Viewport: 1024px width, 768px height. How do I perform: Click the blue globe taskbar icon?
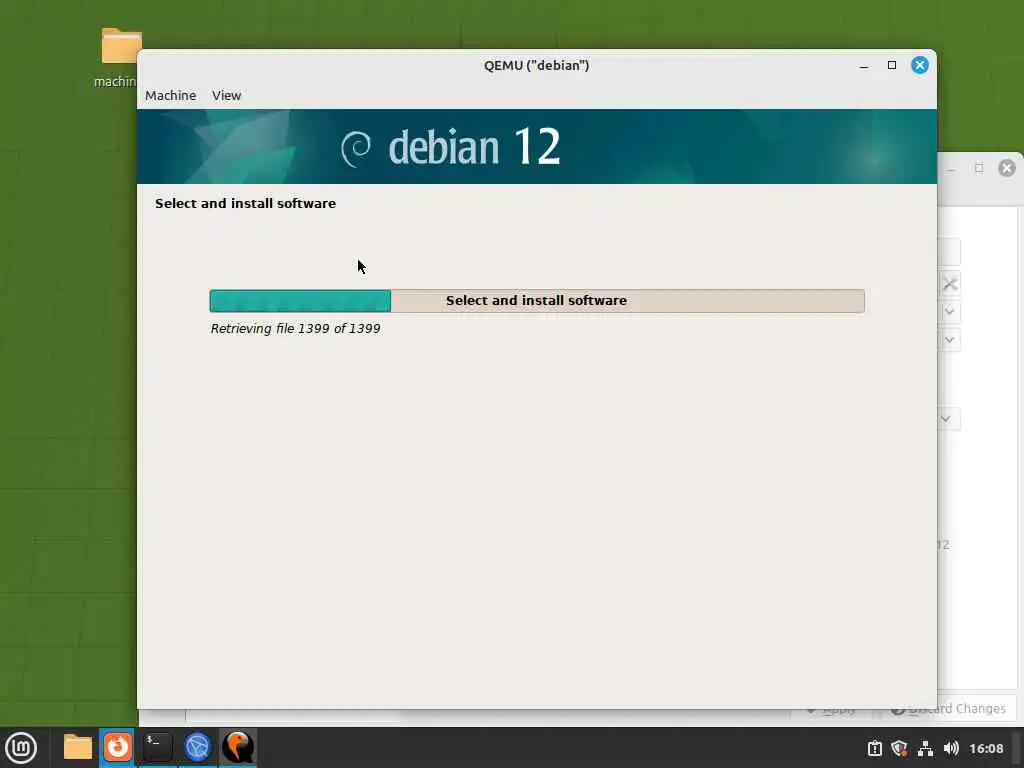[x=197, y=747]
